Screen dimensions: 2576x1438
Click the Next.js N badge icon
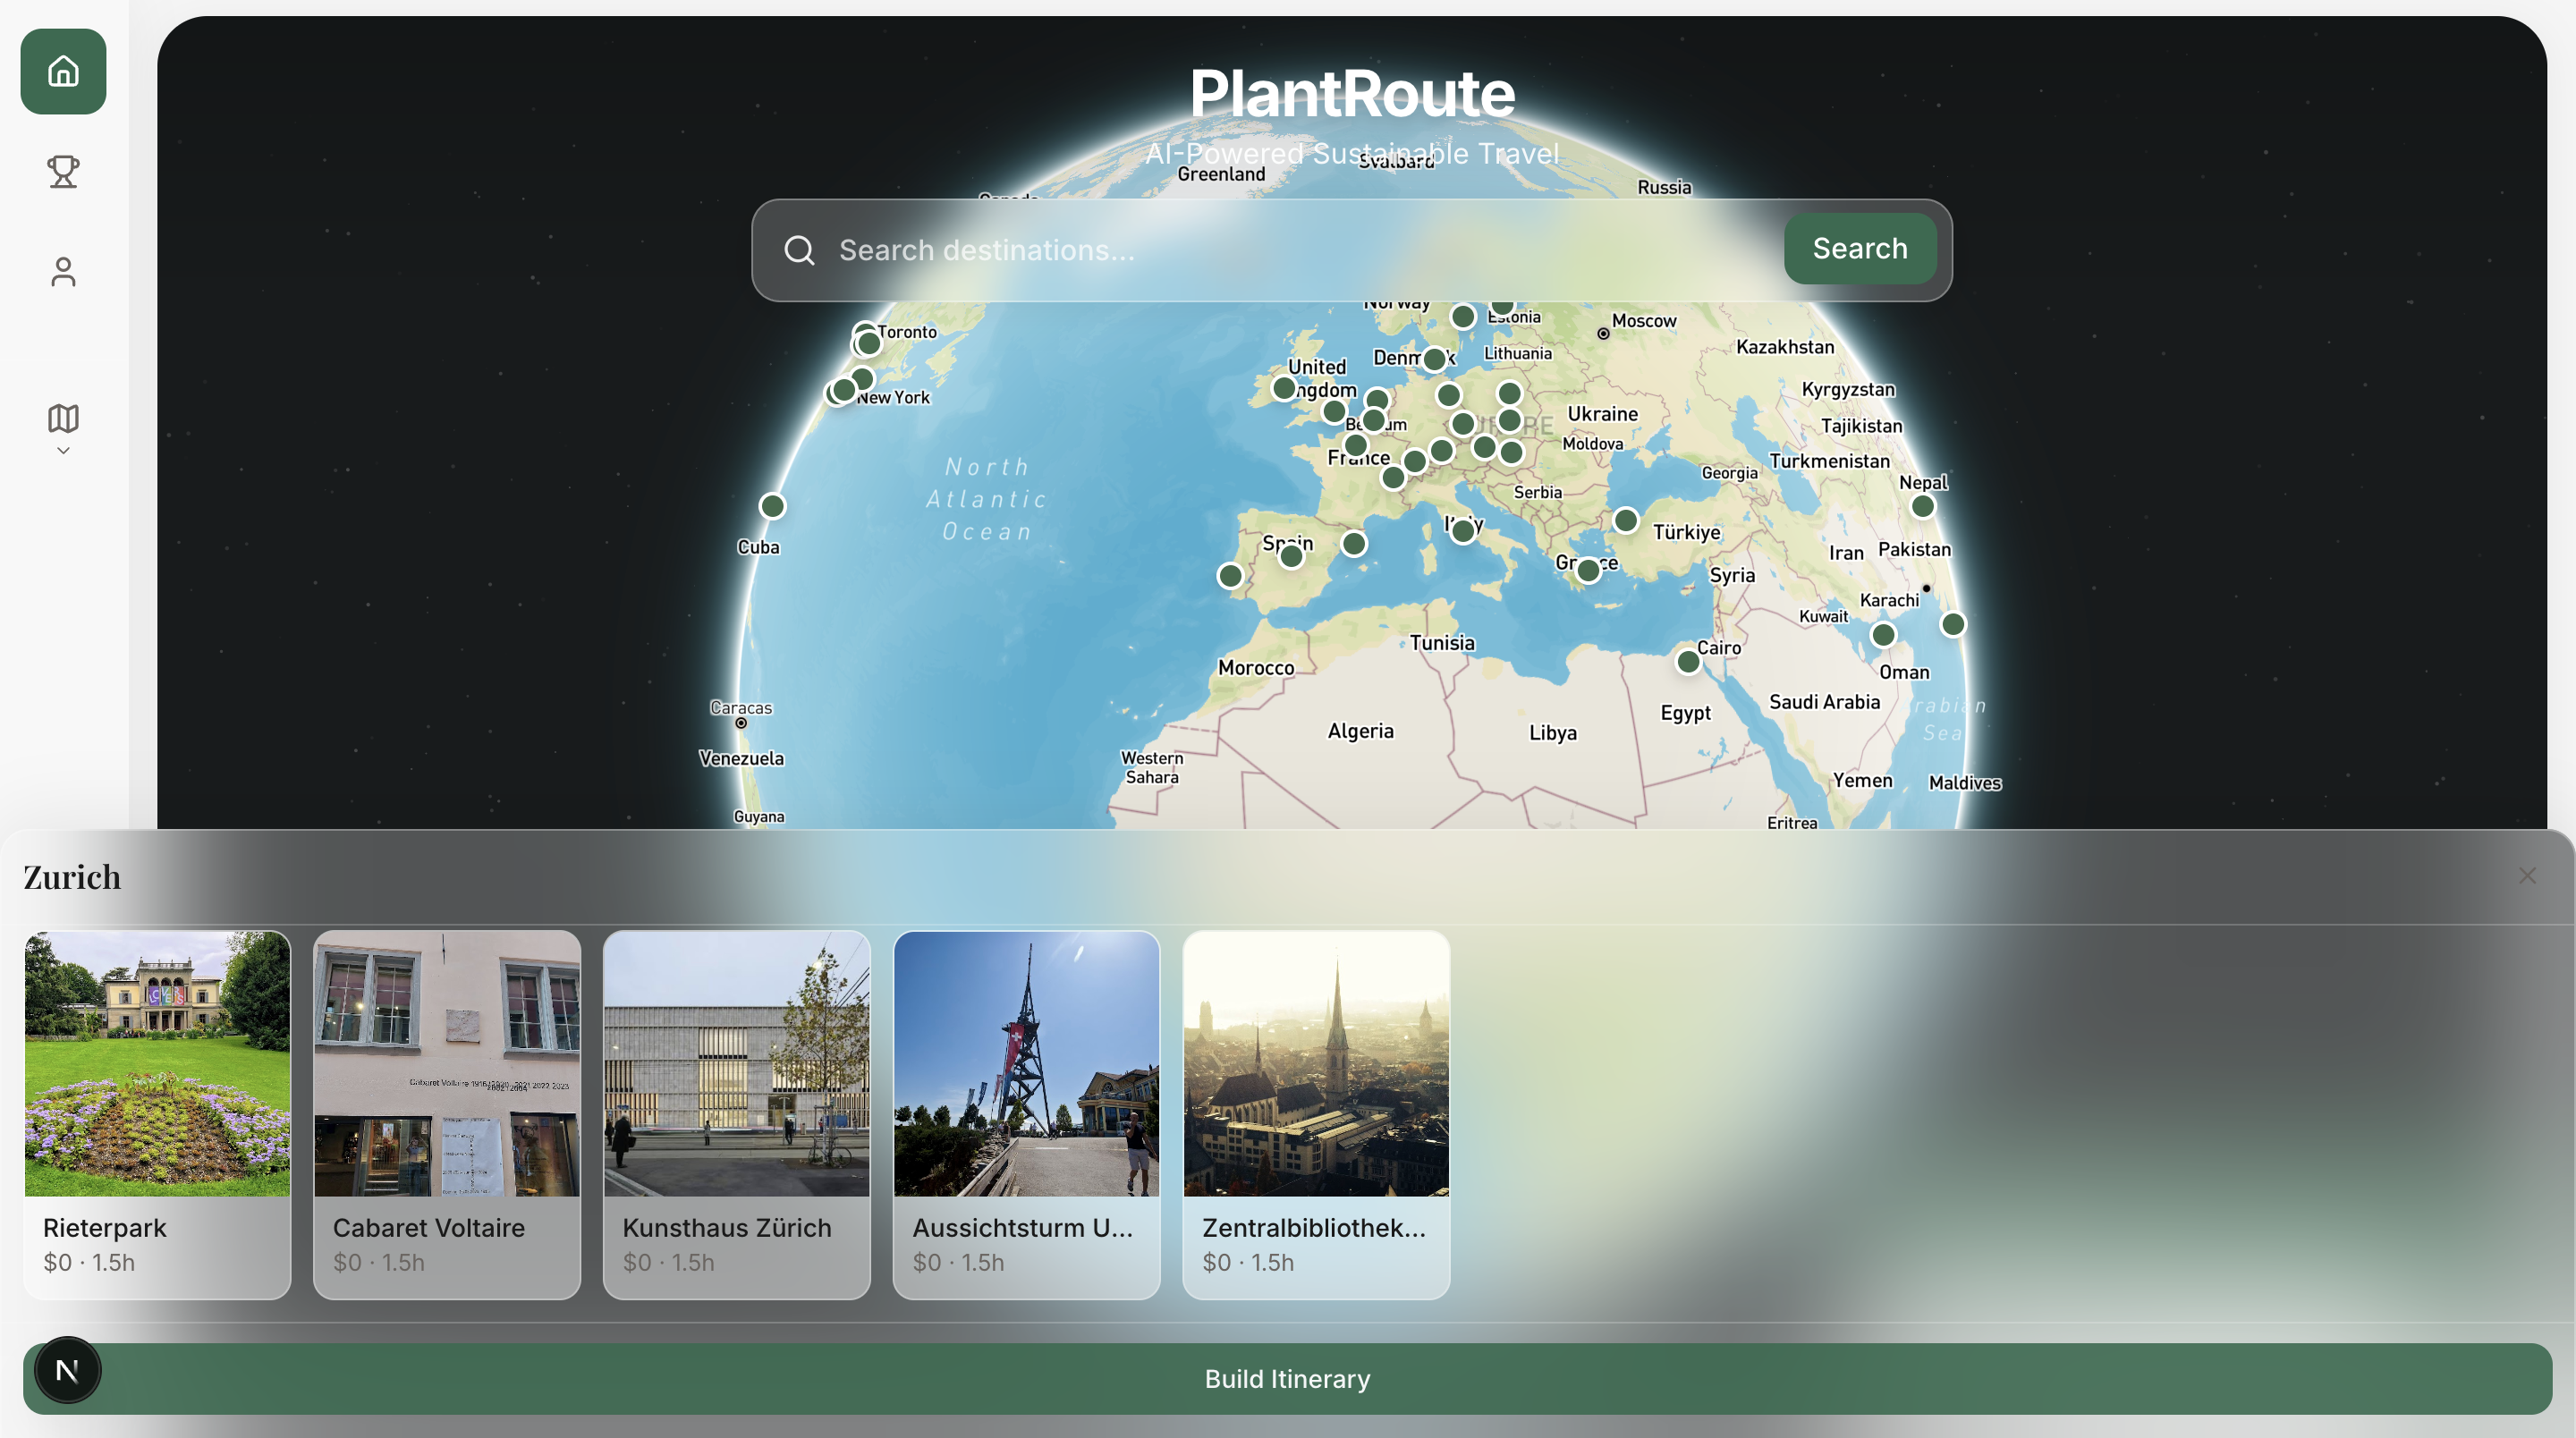(x=67, y=1370)
